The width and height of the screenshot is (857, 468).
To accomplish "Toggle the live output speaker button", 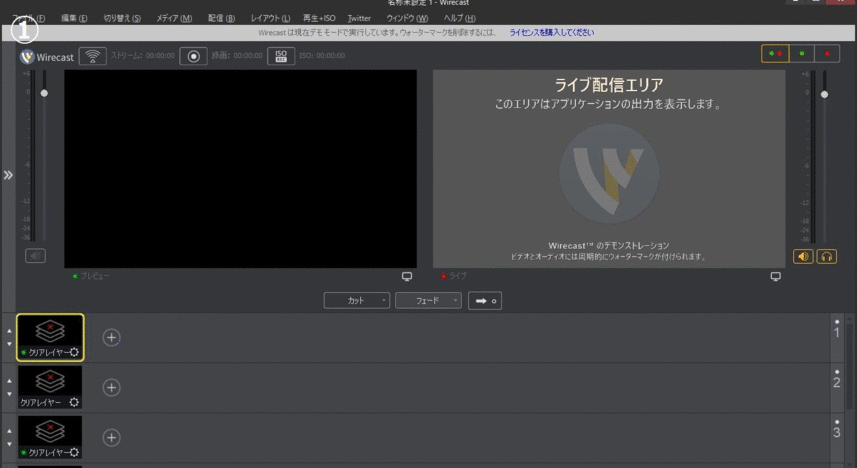I will [x=803, y=256].
